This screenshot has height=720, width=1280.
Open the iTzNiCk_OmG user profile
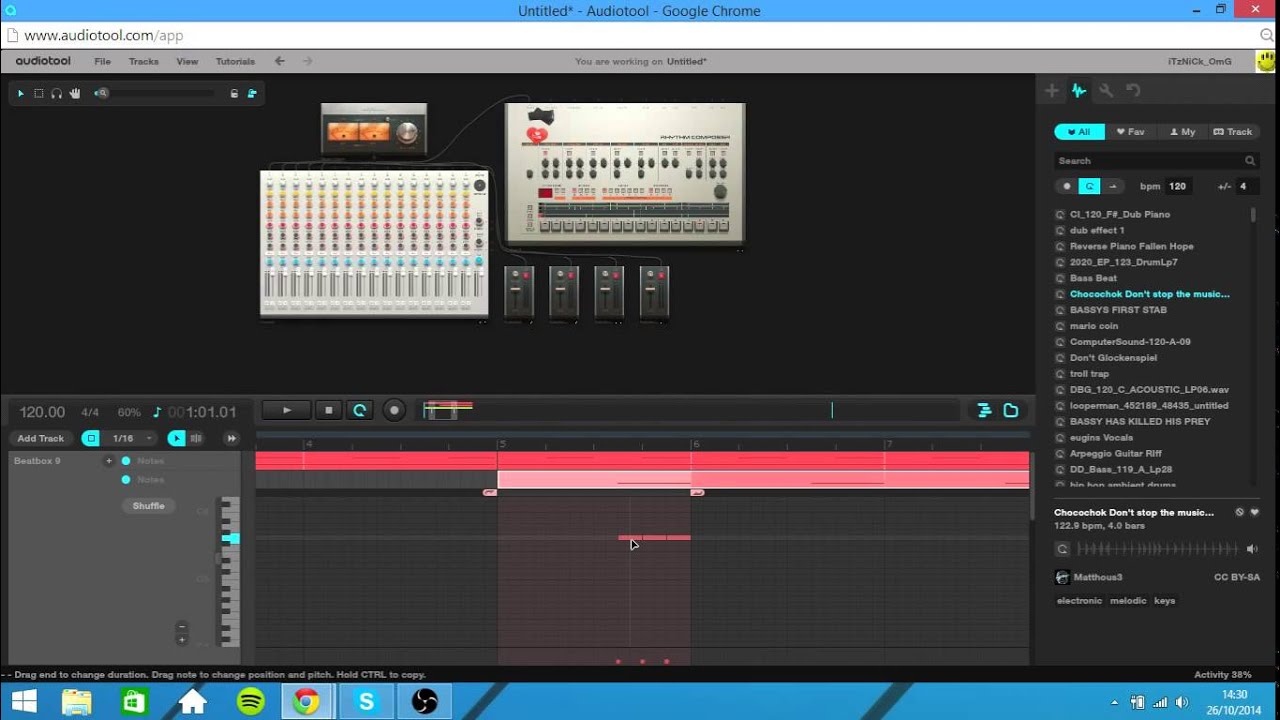click(1199, 61)
